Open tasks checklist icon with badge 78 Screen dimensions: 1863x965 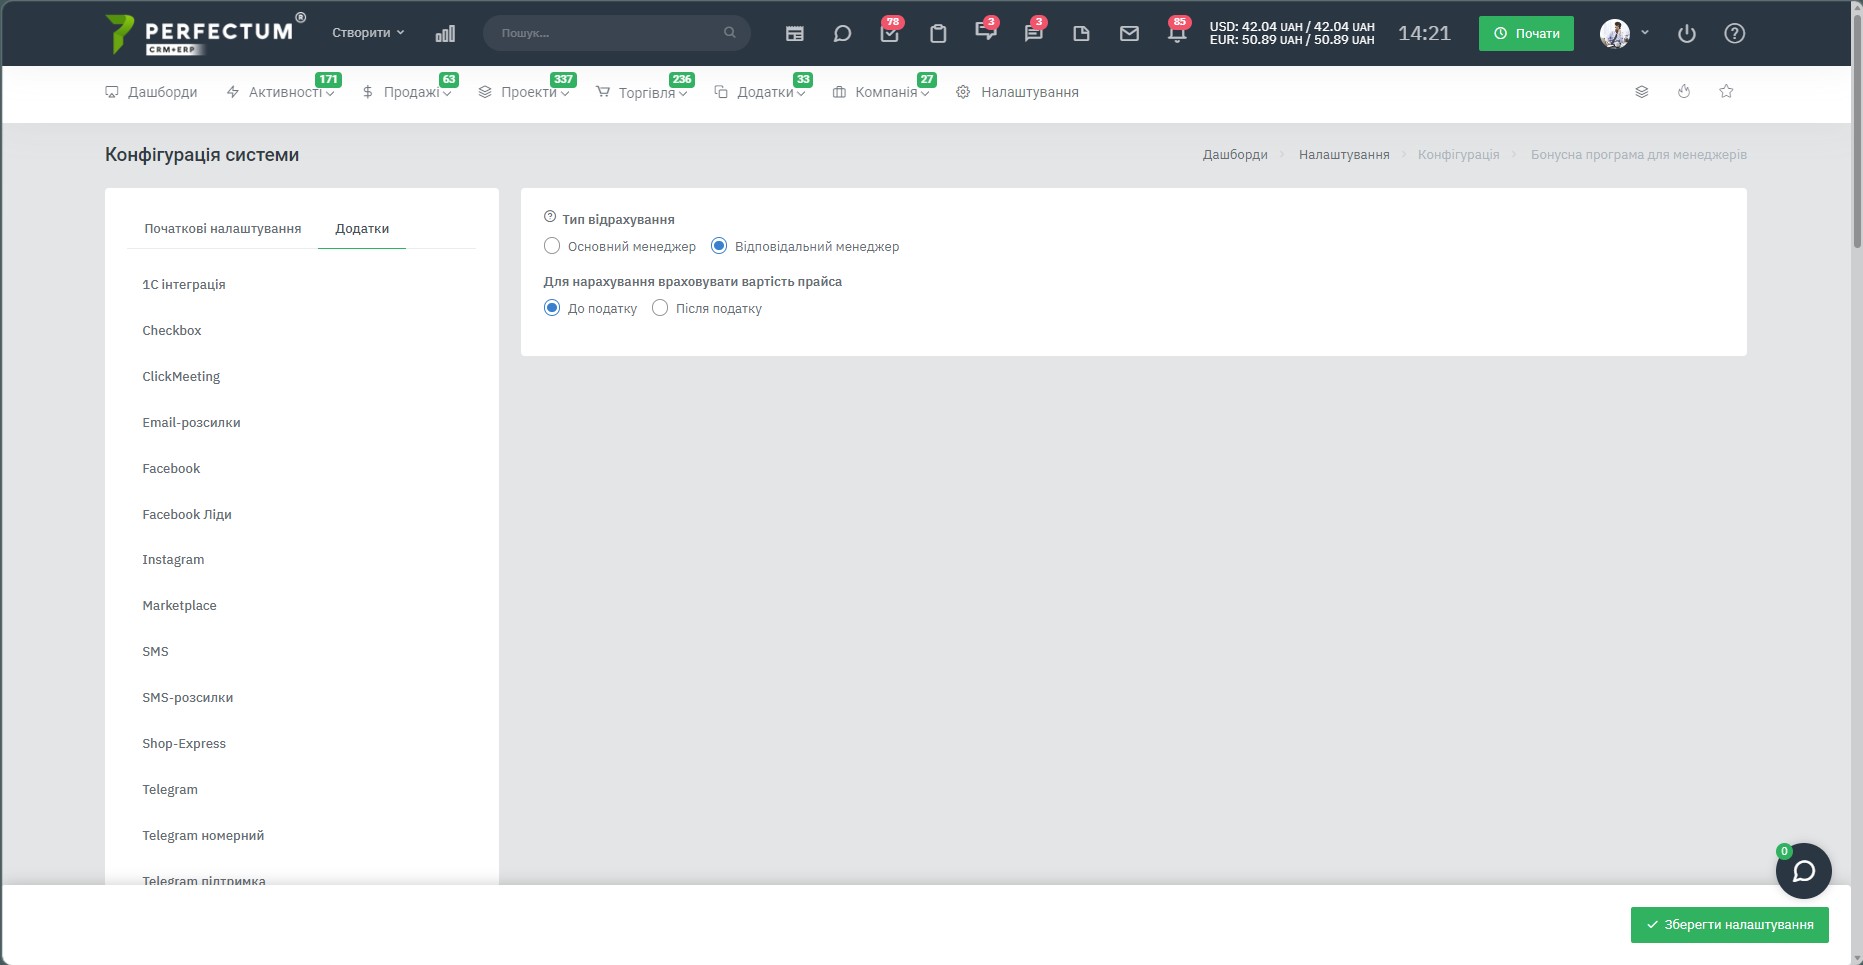click(x=890, y=33)
